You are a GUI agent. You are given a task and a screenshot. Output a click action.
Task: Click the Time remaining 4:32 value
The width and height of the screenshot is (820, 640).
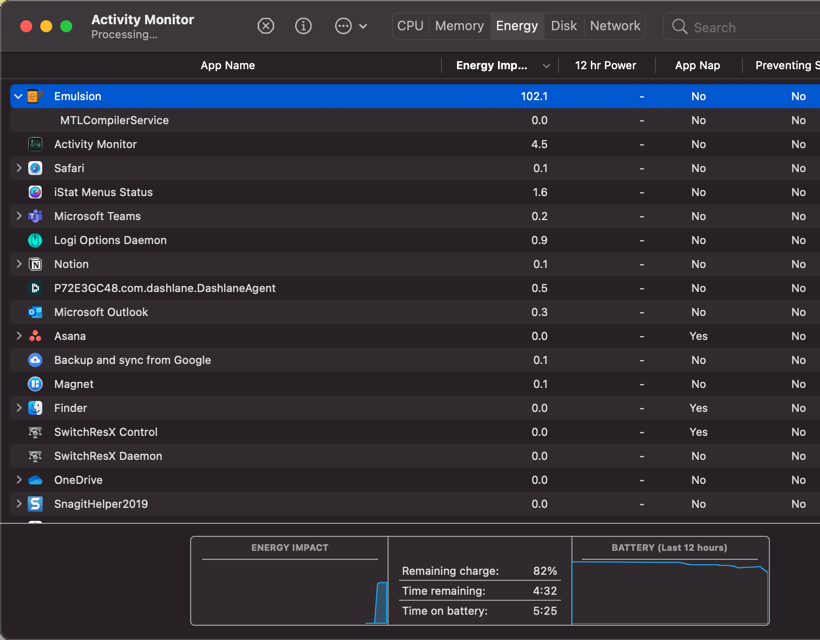click(x=545, y=591)
